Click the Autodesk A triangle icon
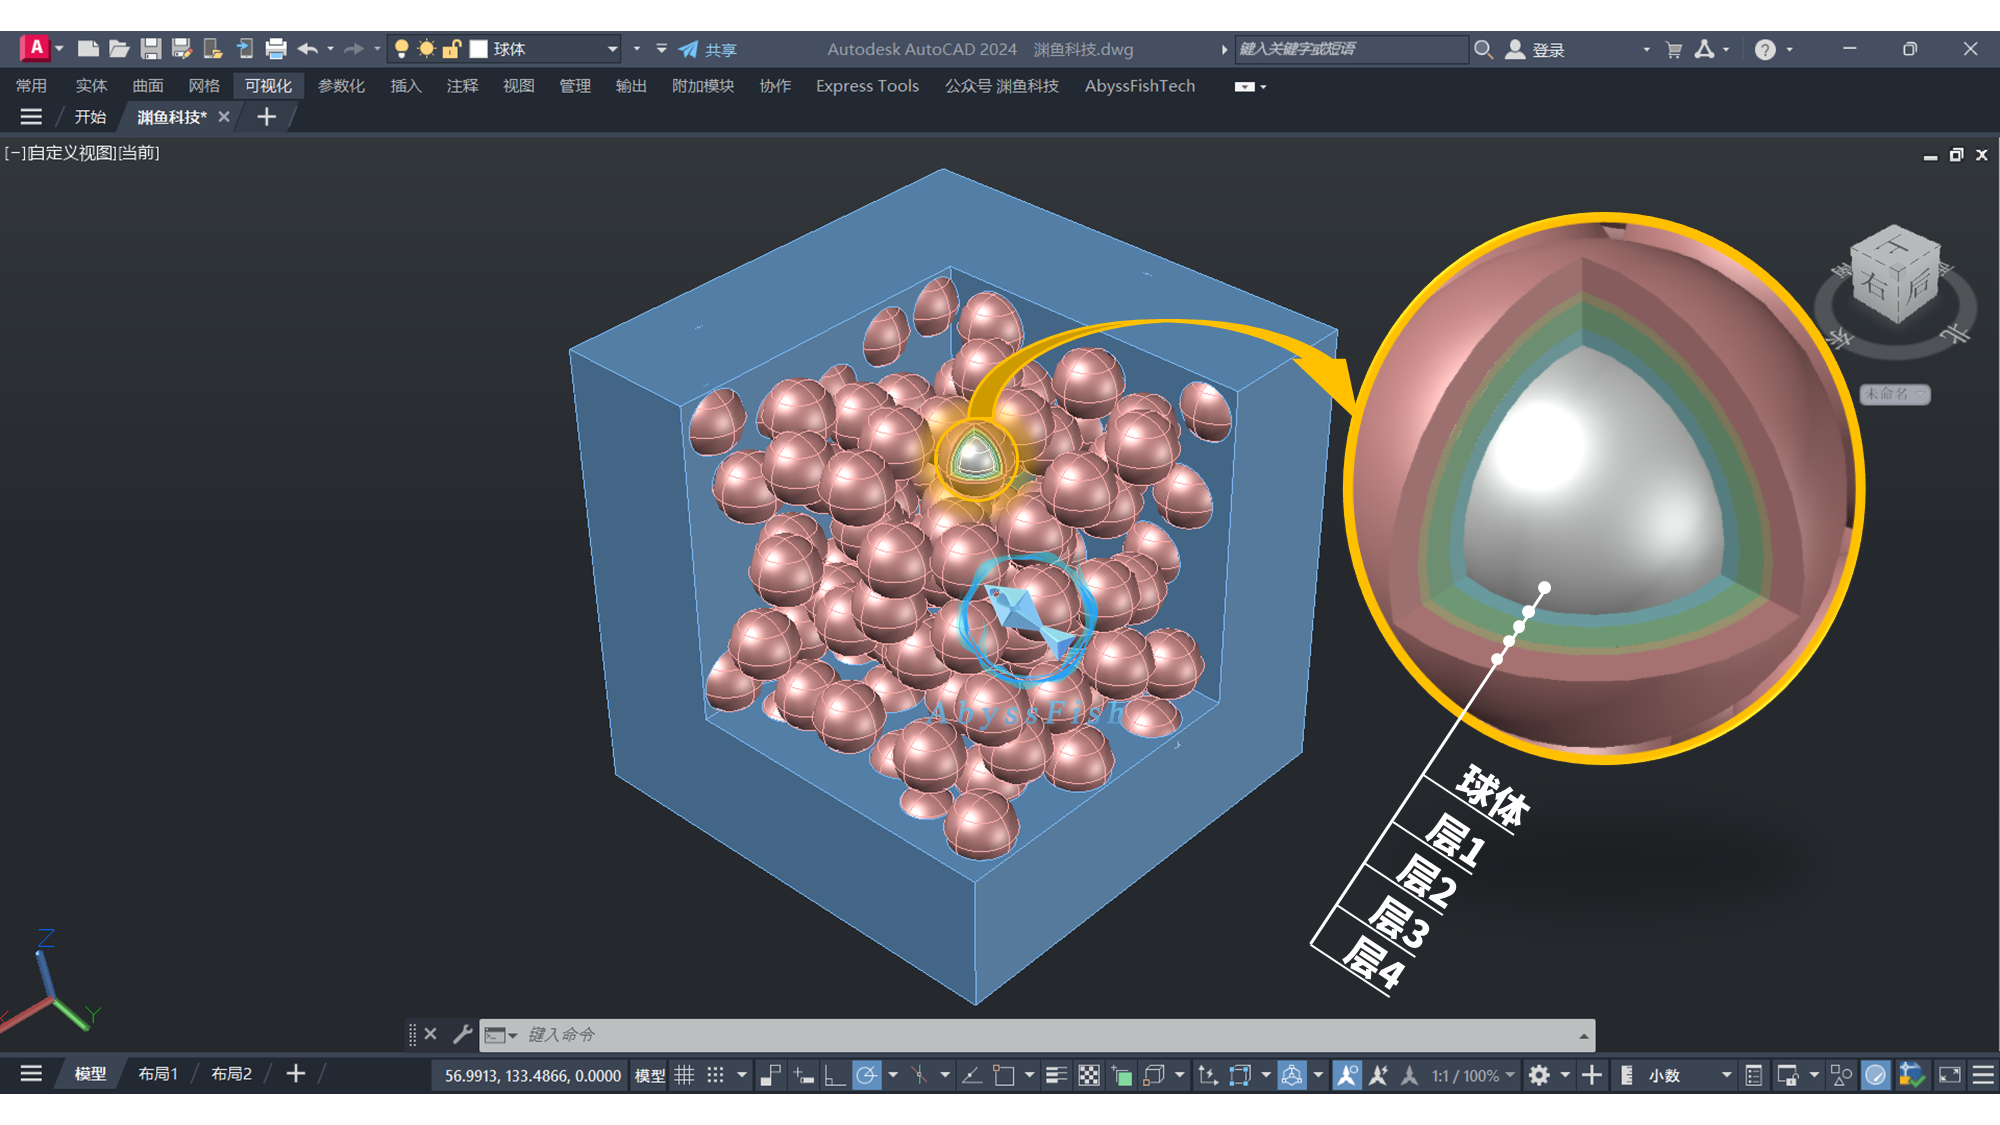 1705,49
